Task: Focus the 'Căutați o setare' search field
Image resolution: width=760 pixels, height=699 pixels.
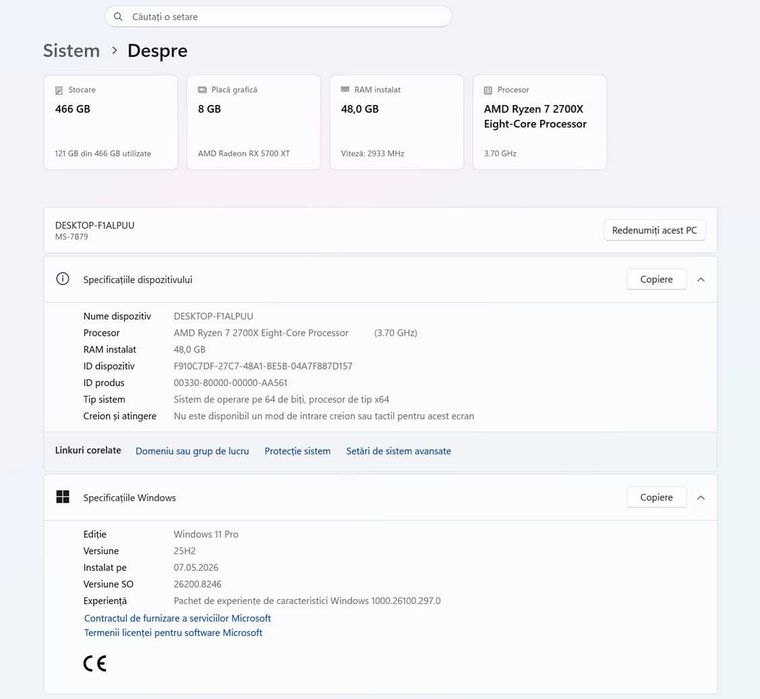Action: tap(278, 16)
